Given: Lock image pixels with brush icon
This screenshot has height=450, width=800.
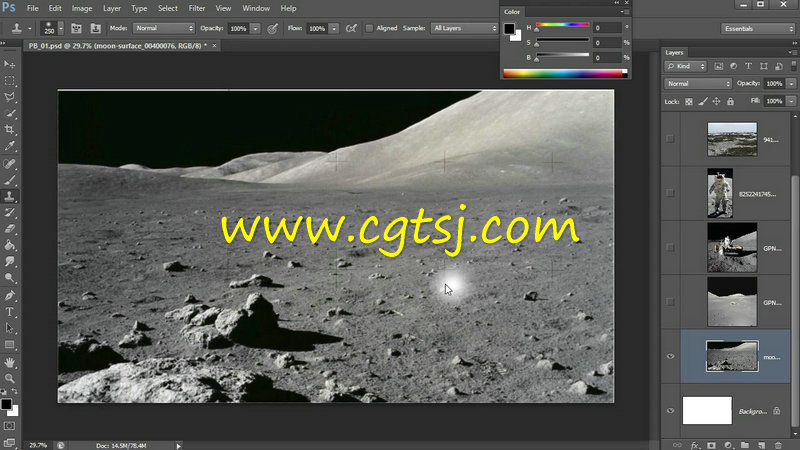Looking at the screenshot, I should 703,102.
